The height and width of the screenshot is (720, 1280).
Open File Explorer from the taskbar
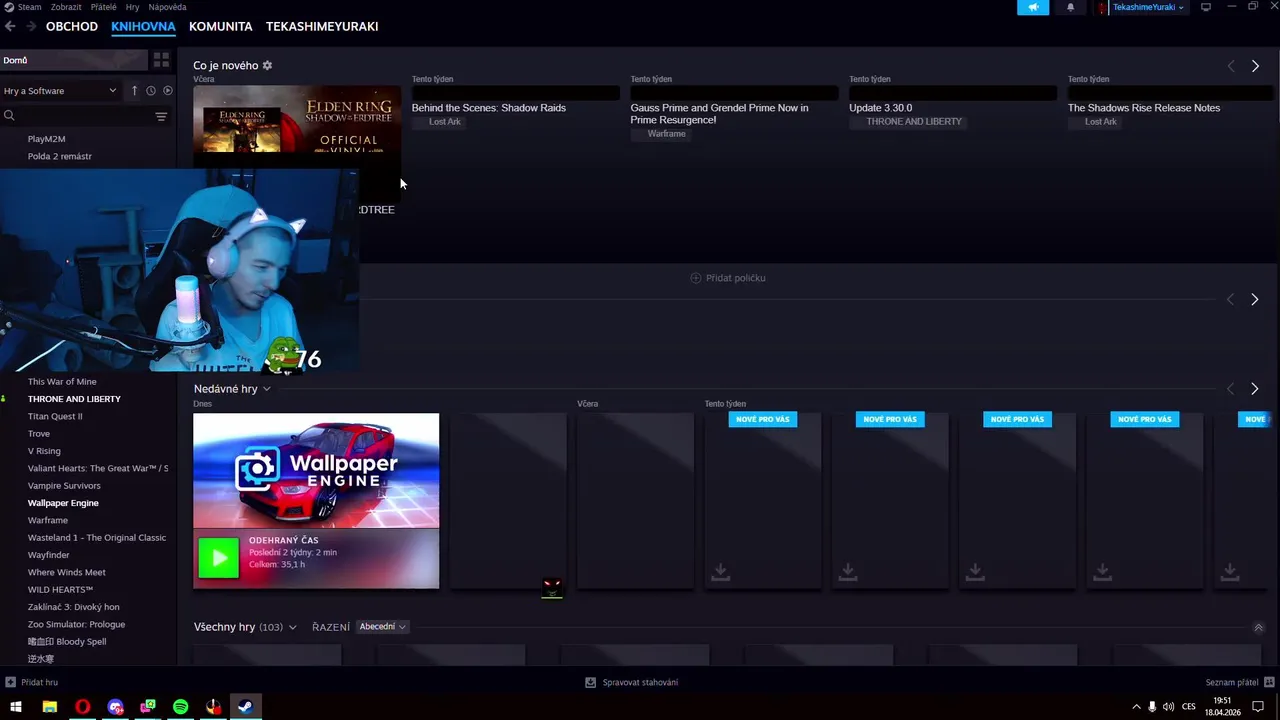pos(50,707)
